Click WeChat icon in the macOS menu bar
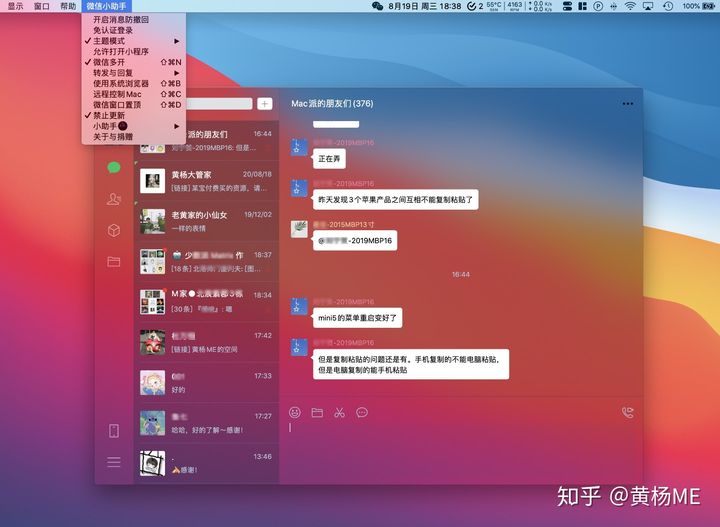This screenshot has width=720, height=527. coord(377,6)
